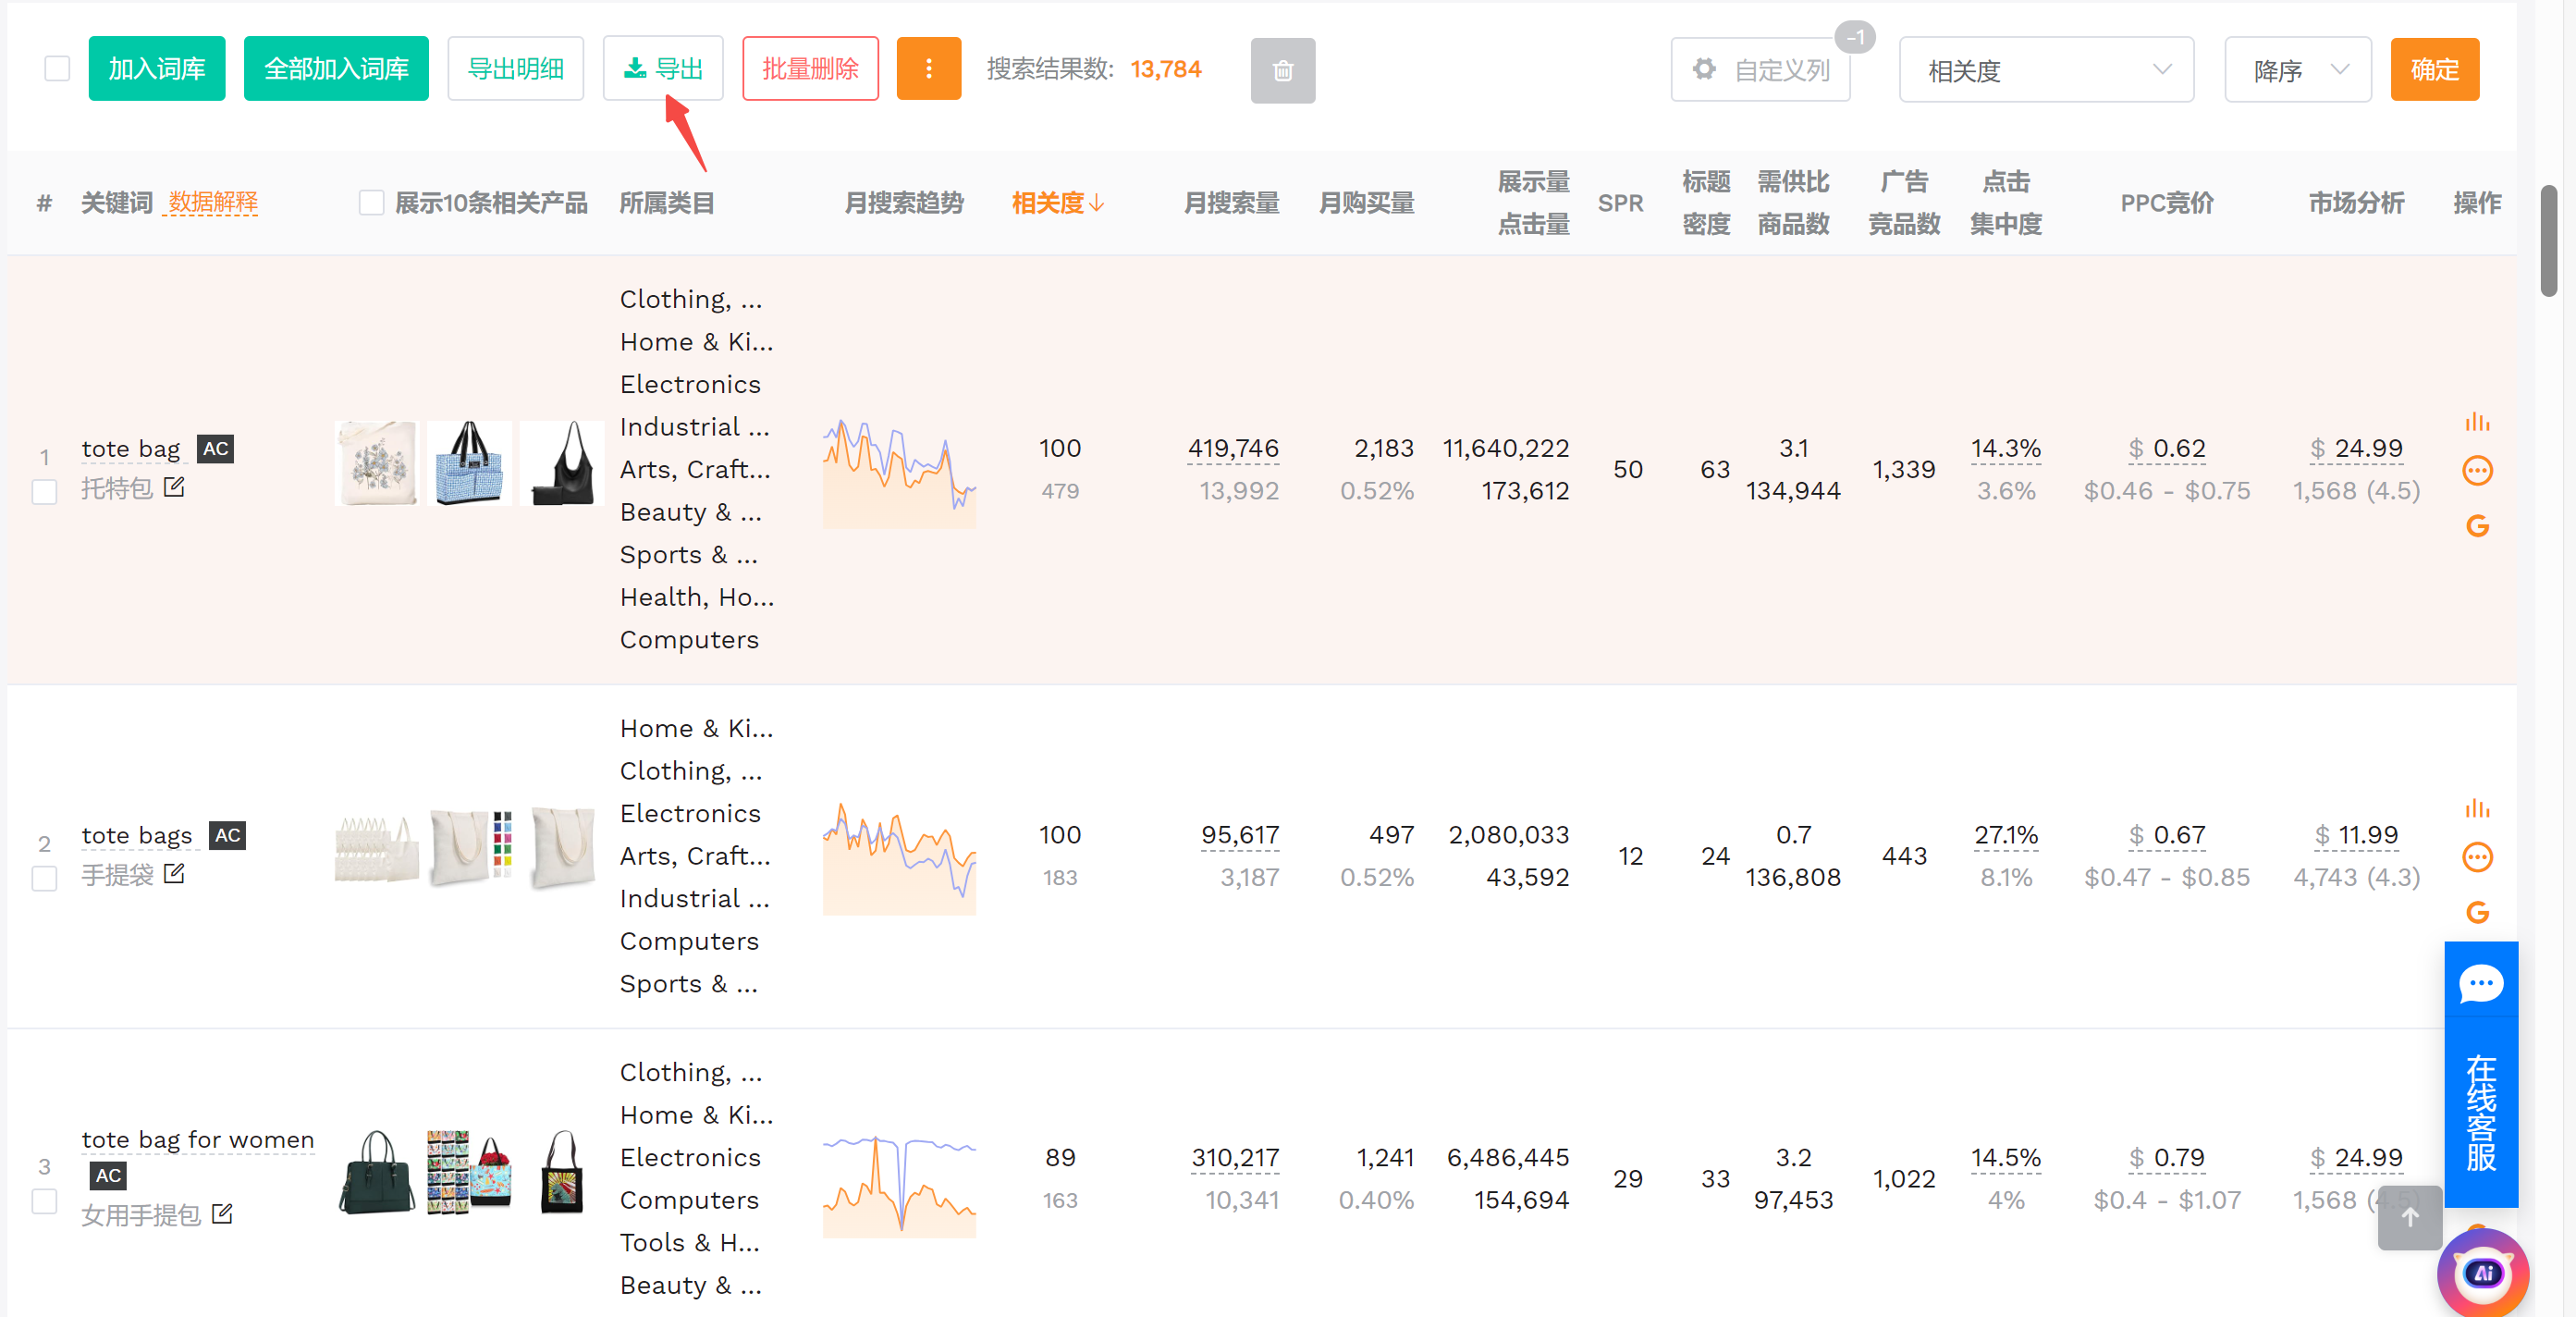Check the row 2 tote bags checkbox

[44, 878]
